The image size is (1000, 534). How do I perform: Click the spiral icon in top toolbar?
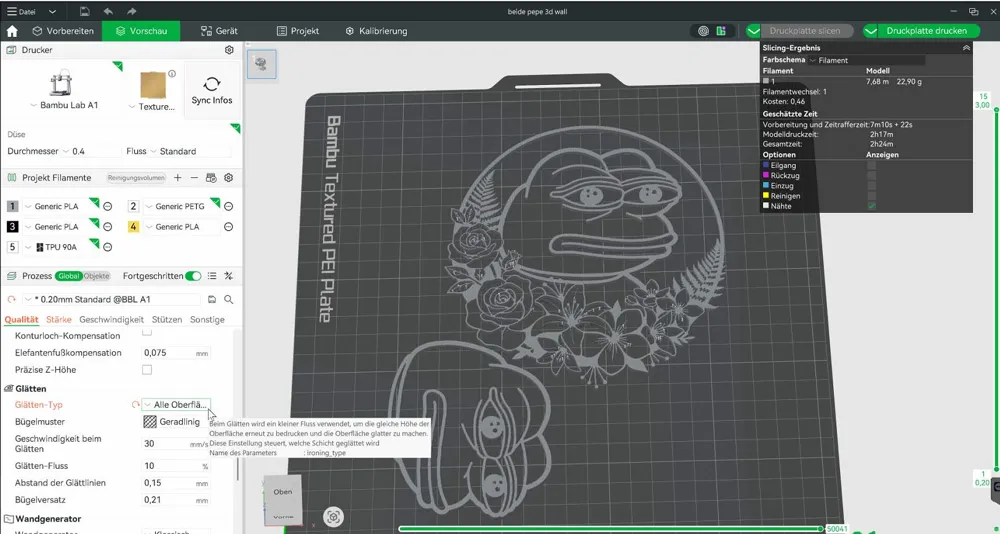703,31
